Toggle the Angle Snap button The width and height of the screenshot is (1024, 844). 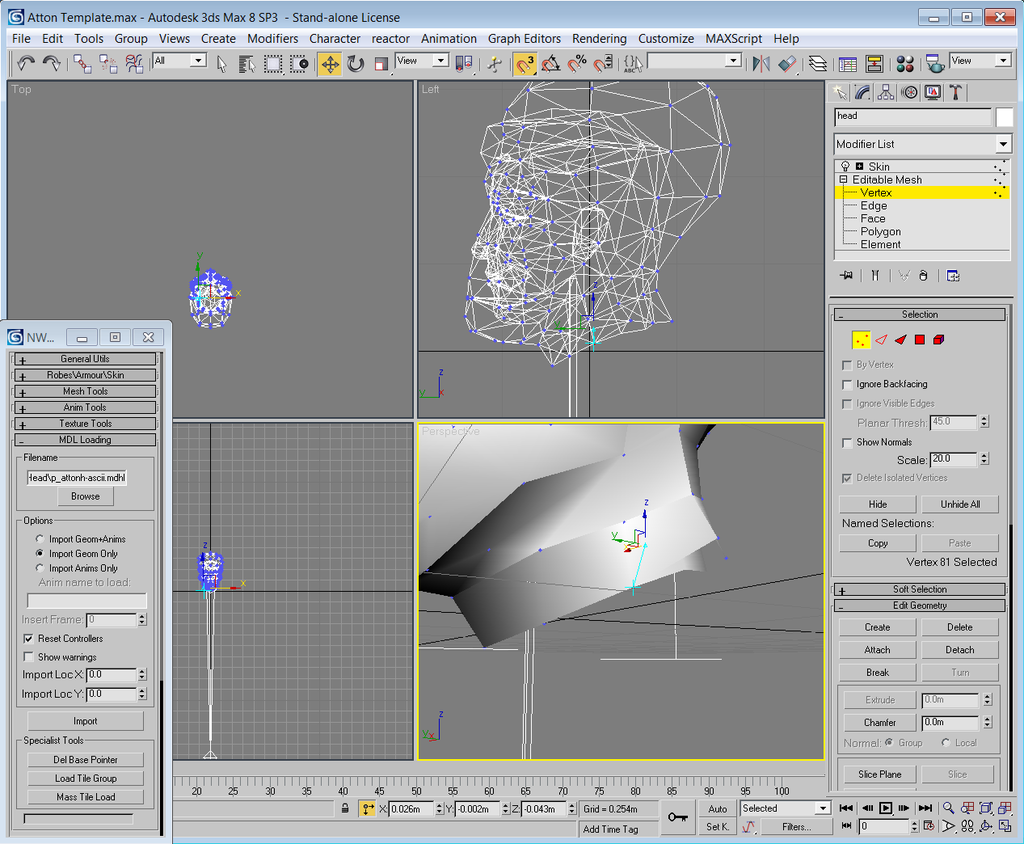551,63
